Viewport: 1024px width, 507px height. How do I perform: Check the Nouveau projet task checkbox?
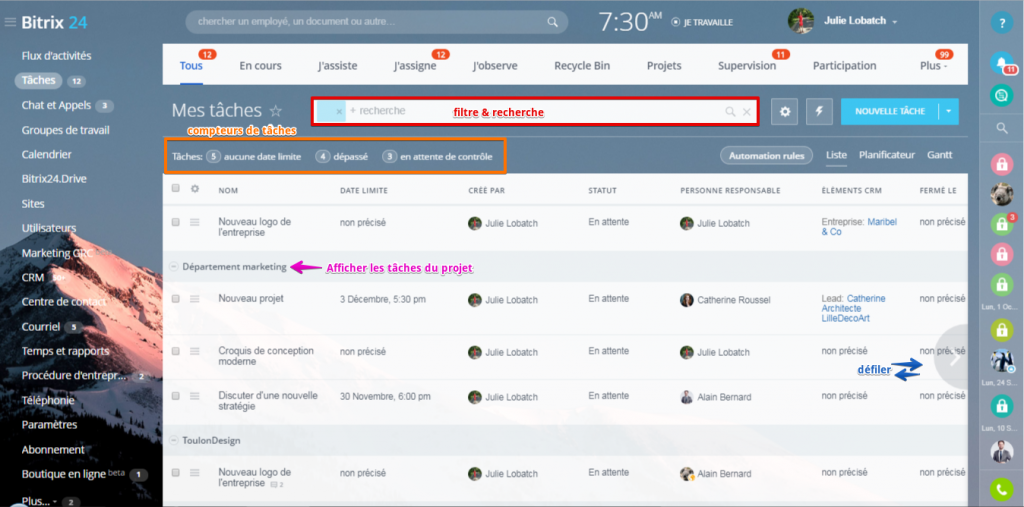[x=175, y=299]
